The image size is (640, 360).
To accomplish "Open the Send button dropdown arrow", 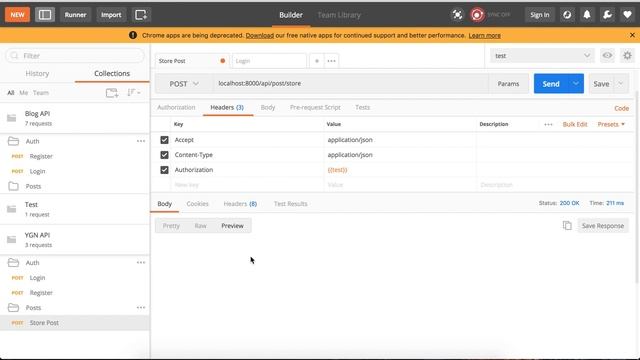I will (576, 84).
